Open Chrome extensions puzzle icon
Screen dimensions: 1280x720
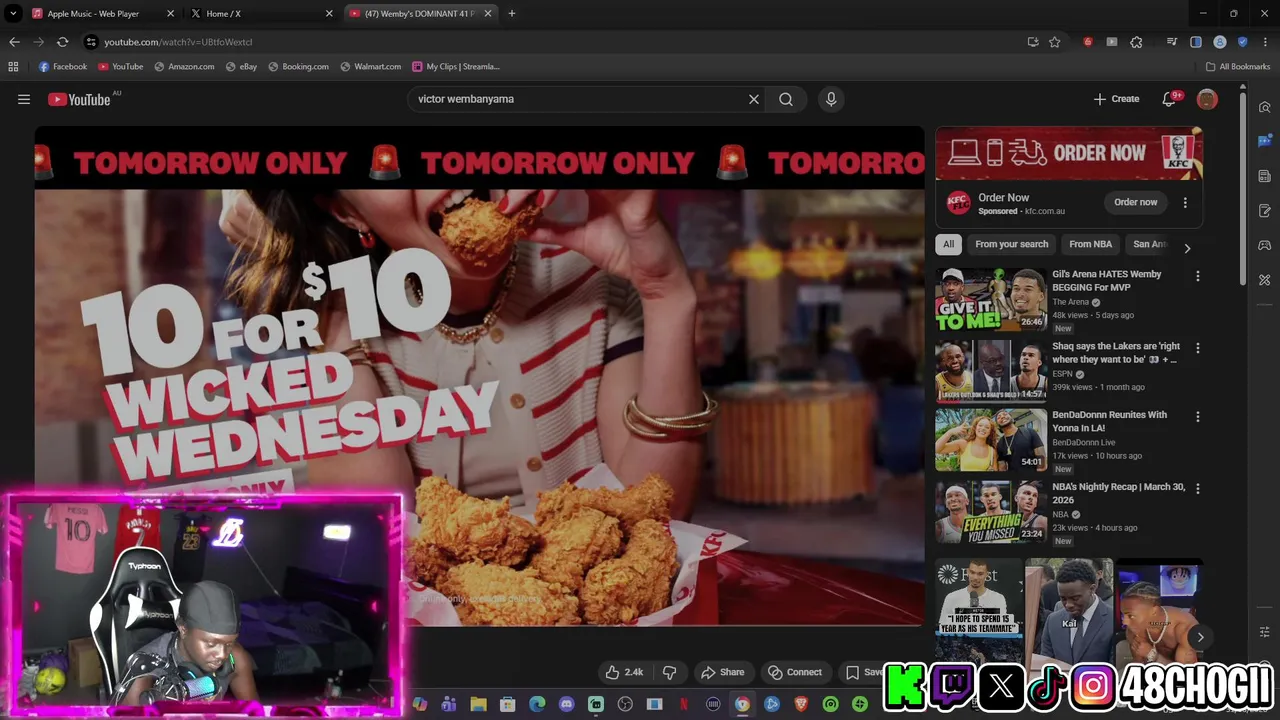(x=1136, y=42)
